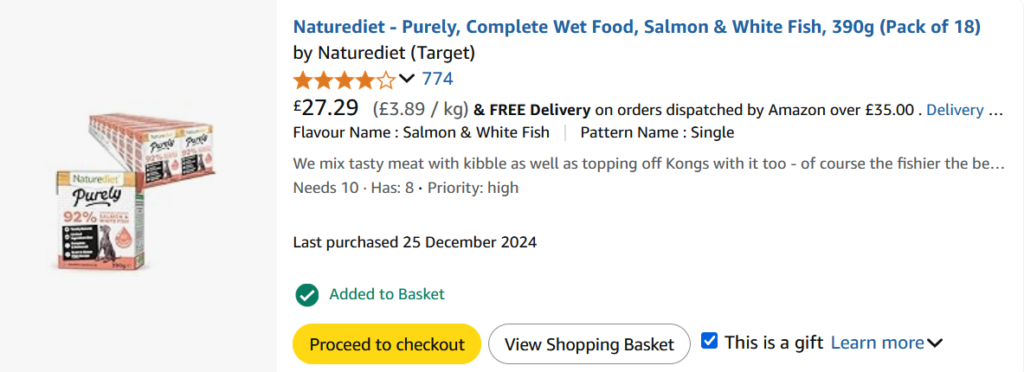This screenshot has height=372, width=1024.
Task: Click the Flavour Name Salmon & White Fish label
Action: pyautogui.click(x=421, y=133)
